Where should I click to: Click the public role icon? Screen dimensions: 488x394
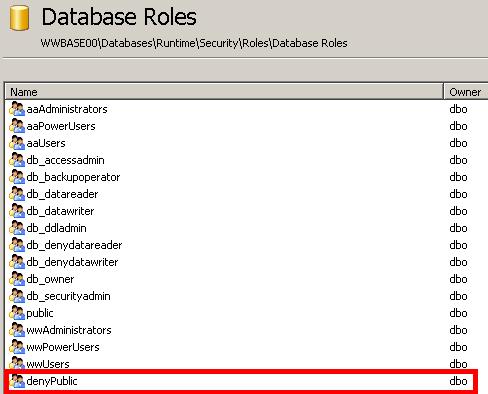pos(17,313)
